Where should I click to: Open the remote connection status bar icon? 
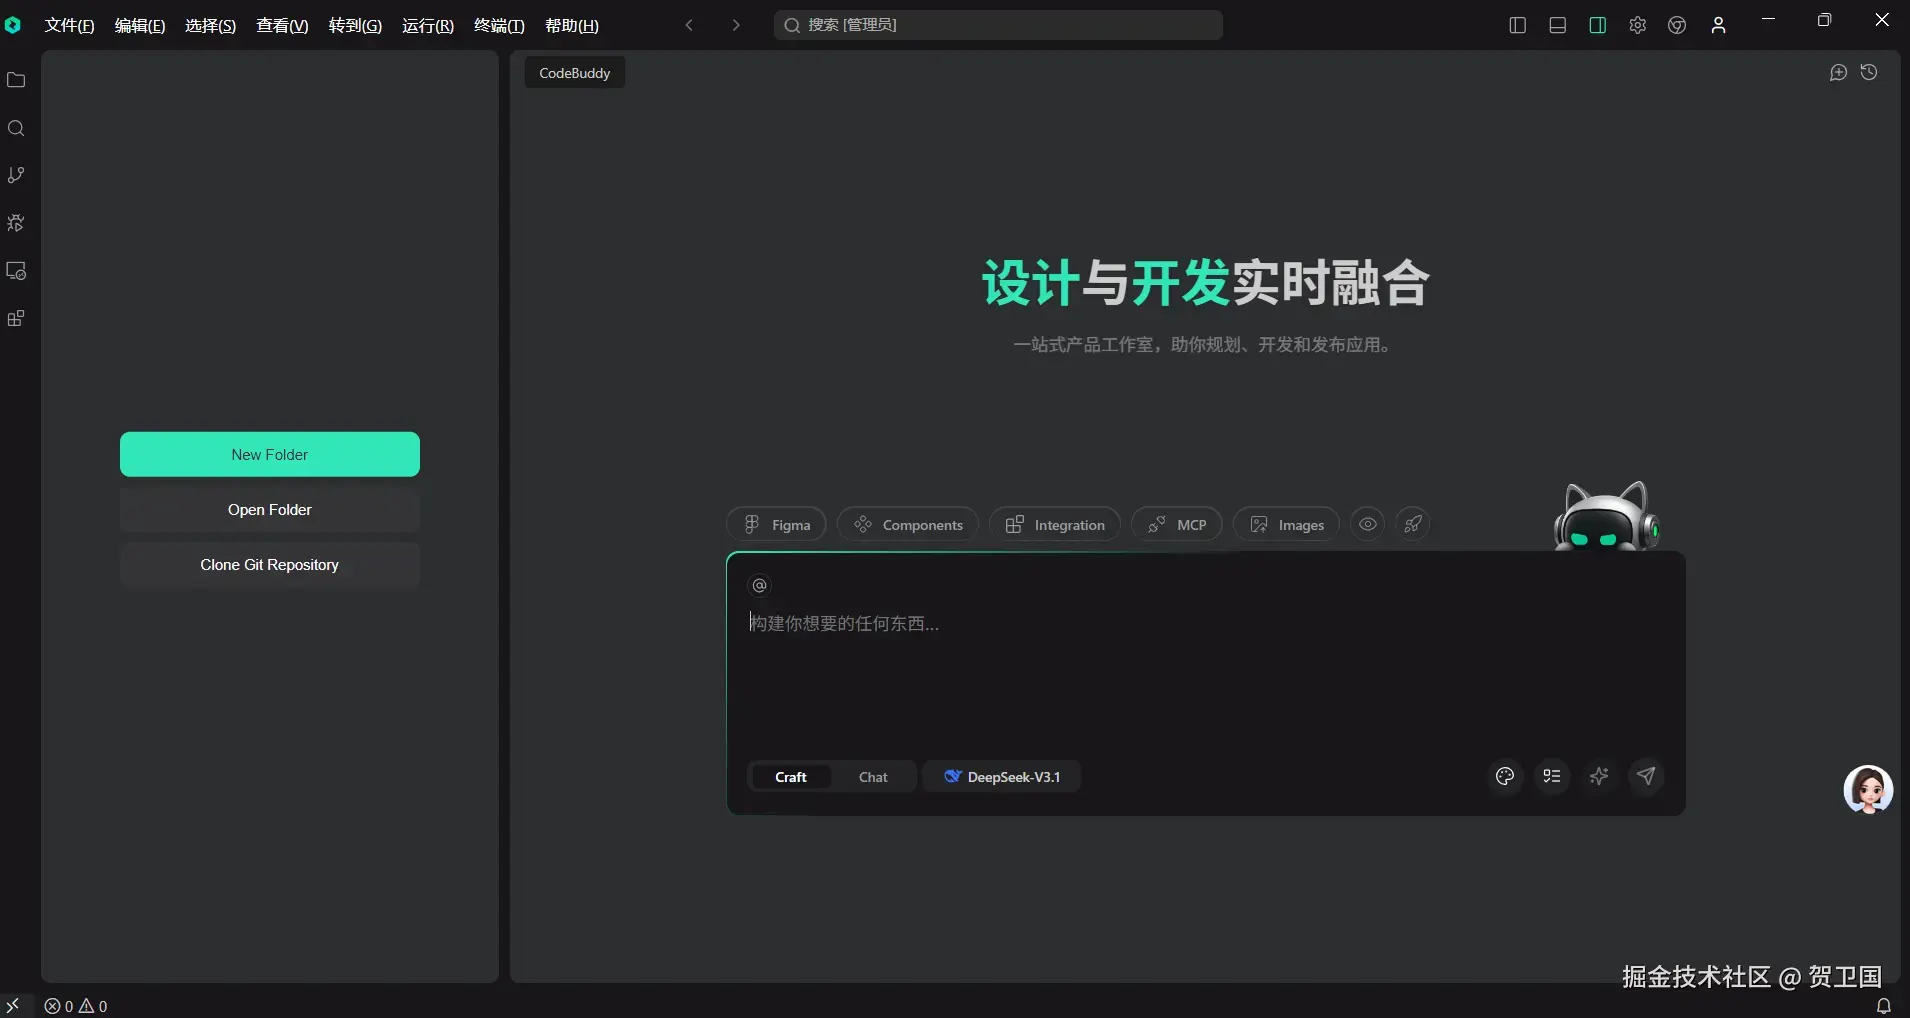coord(13,1006)
